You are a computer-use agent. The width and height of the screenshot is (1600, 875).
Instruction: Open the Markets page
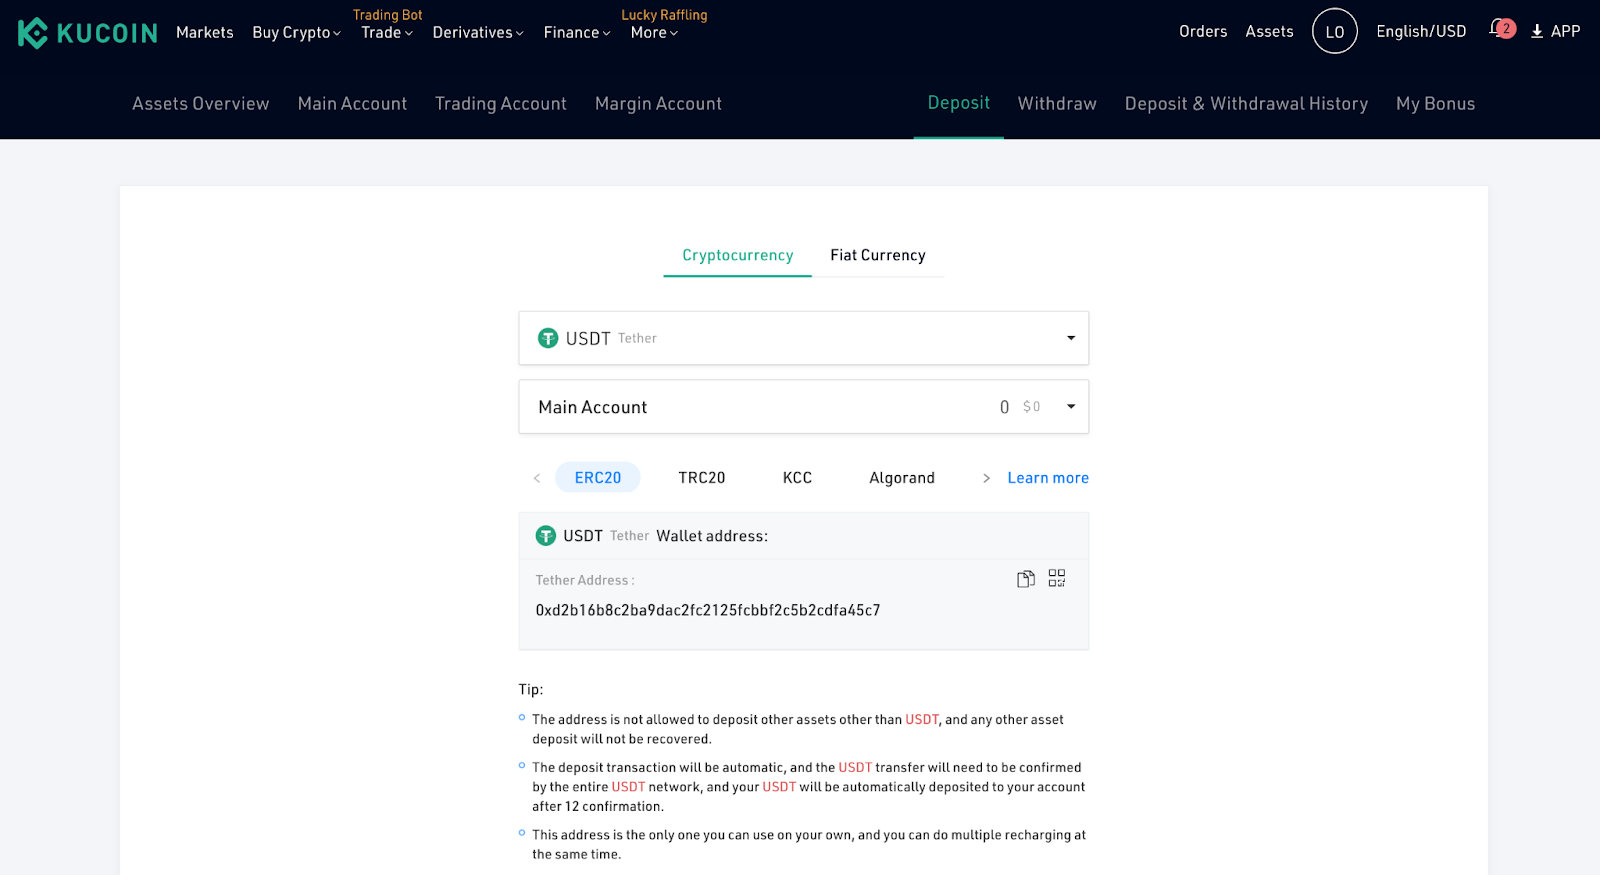tap(205, 32)
